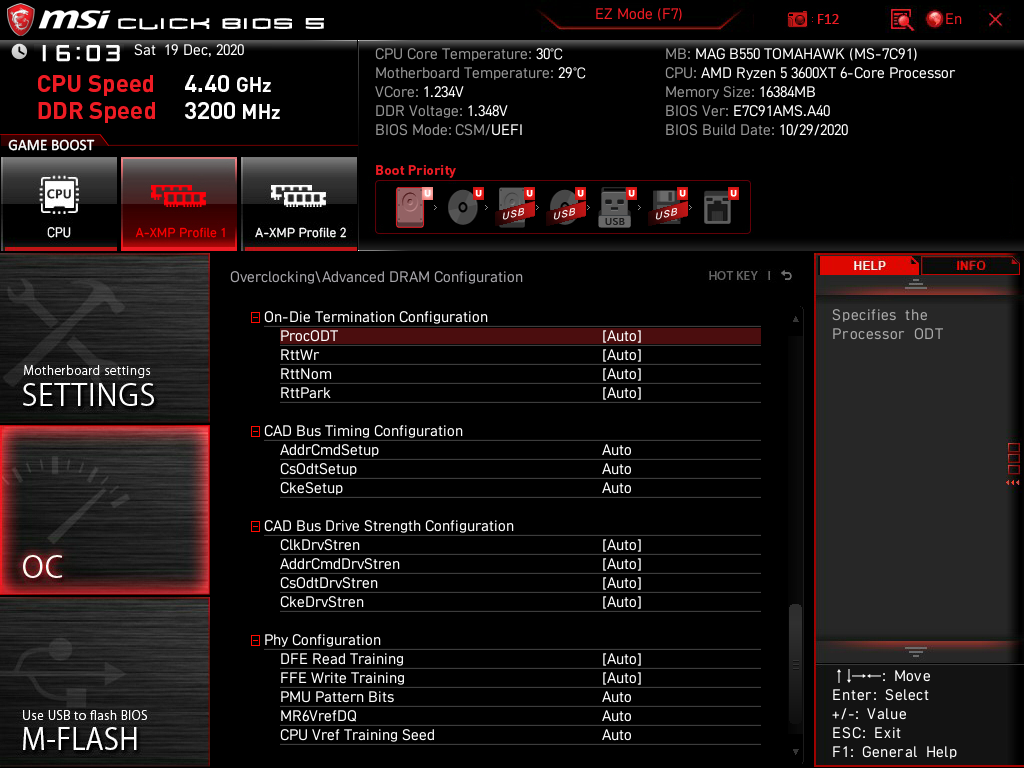Open the AddrCmdDrvStren [Auto] dropdown

(622, 564)
